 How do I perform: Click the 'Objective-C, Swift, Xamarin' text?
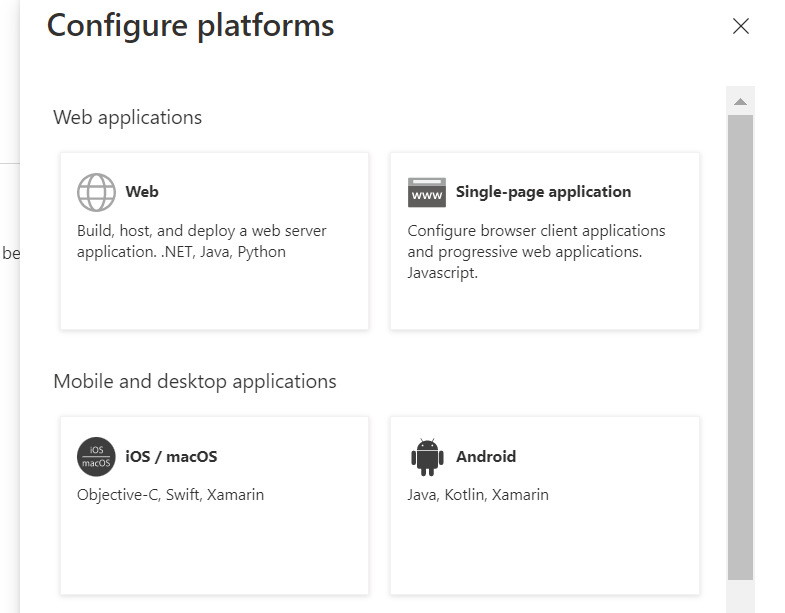tap(170, 494)
